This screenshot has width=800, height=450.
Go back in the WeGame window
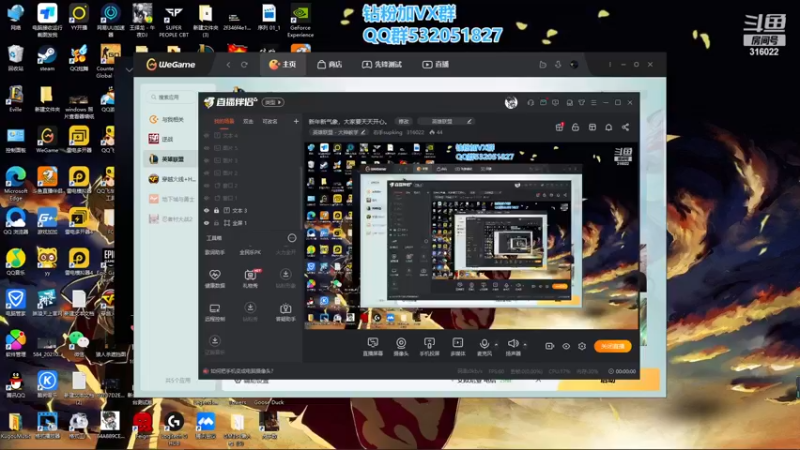click(x=228, y=65)
